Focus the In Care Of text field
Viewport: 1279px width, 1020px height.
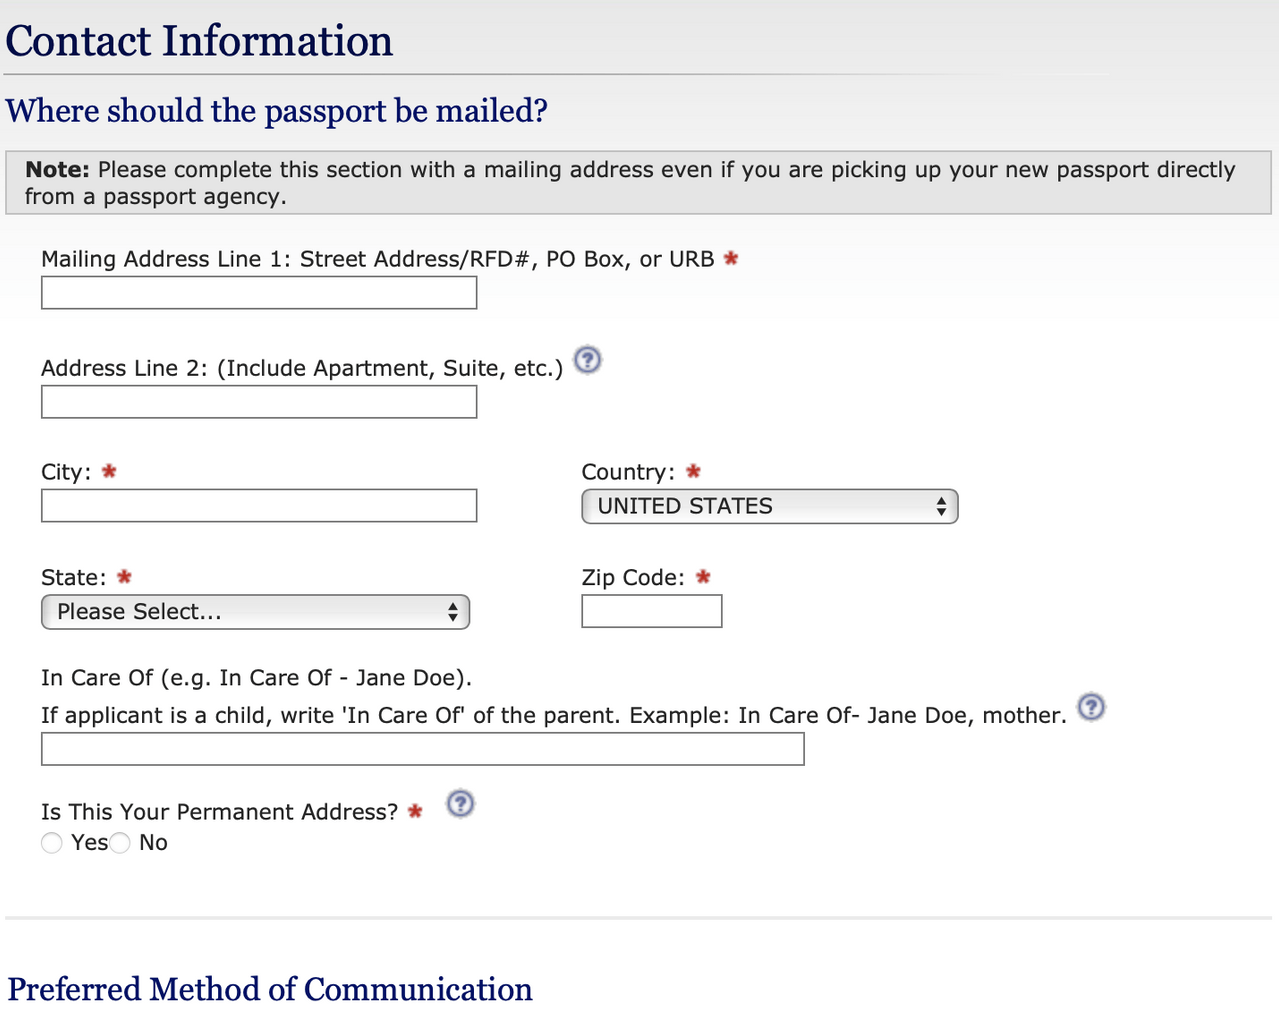point(423,749)
